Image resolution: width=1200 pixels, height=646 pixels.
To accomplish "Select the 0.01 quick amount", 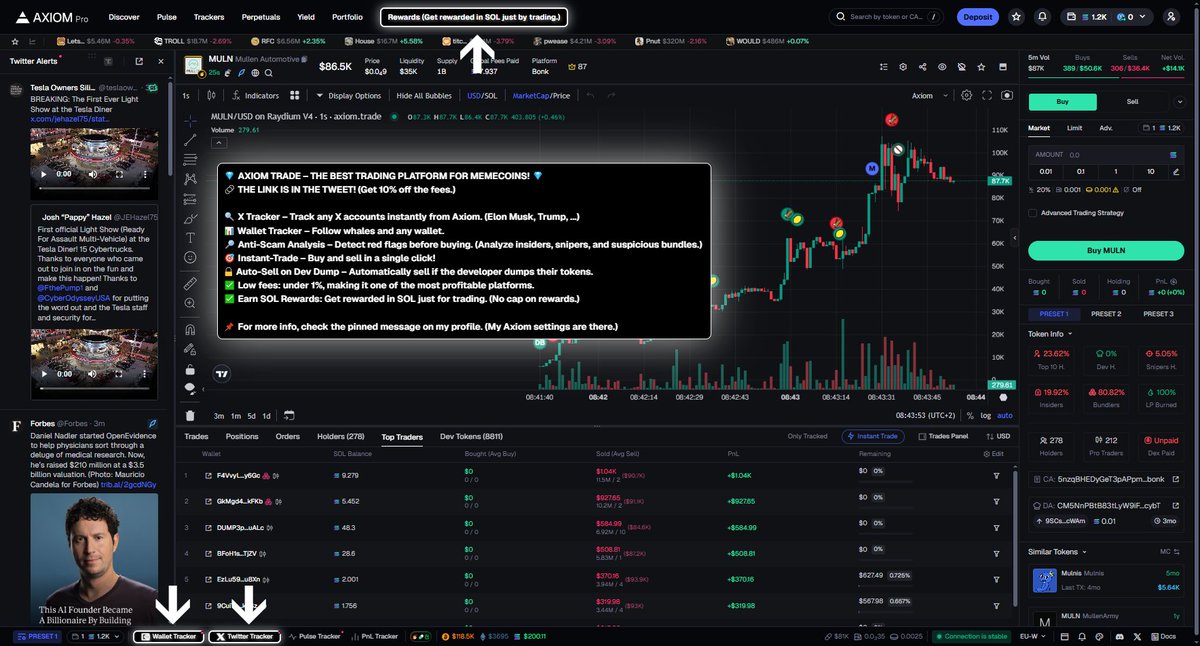I will click(1045, 171).
